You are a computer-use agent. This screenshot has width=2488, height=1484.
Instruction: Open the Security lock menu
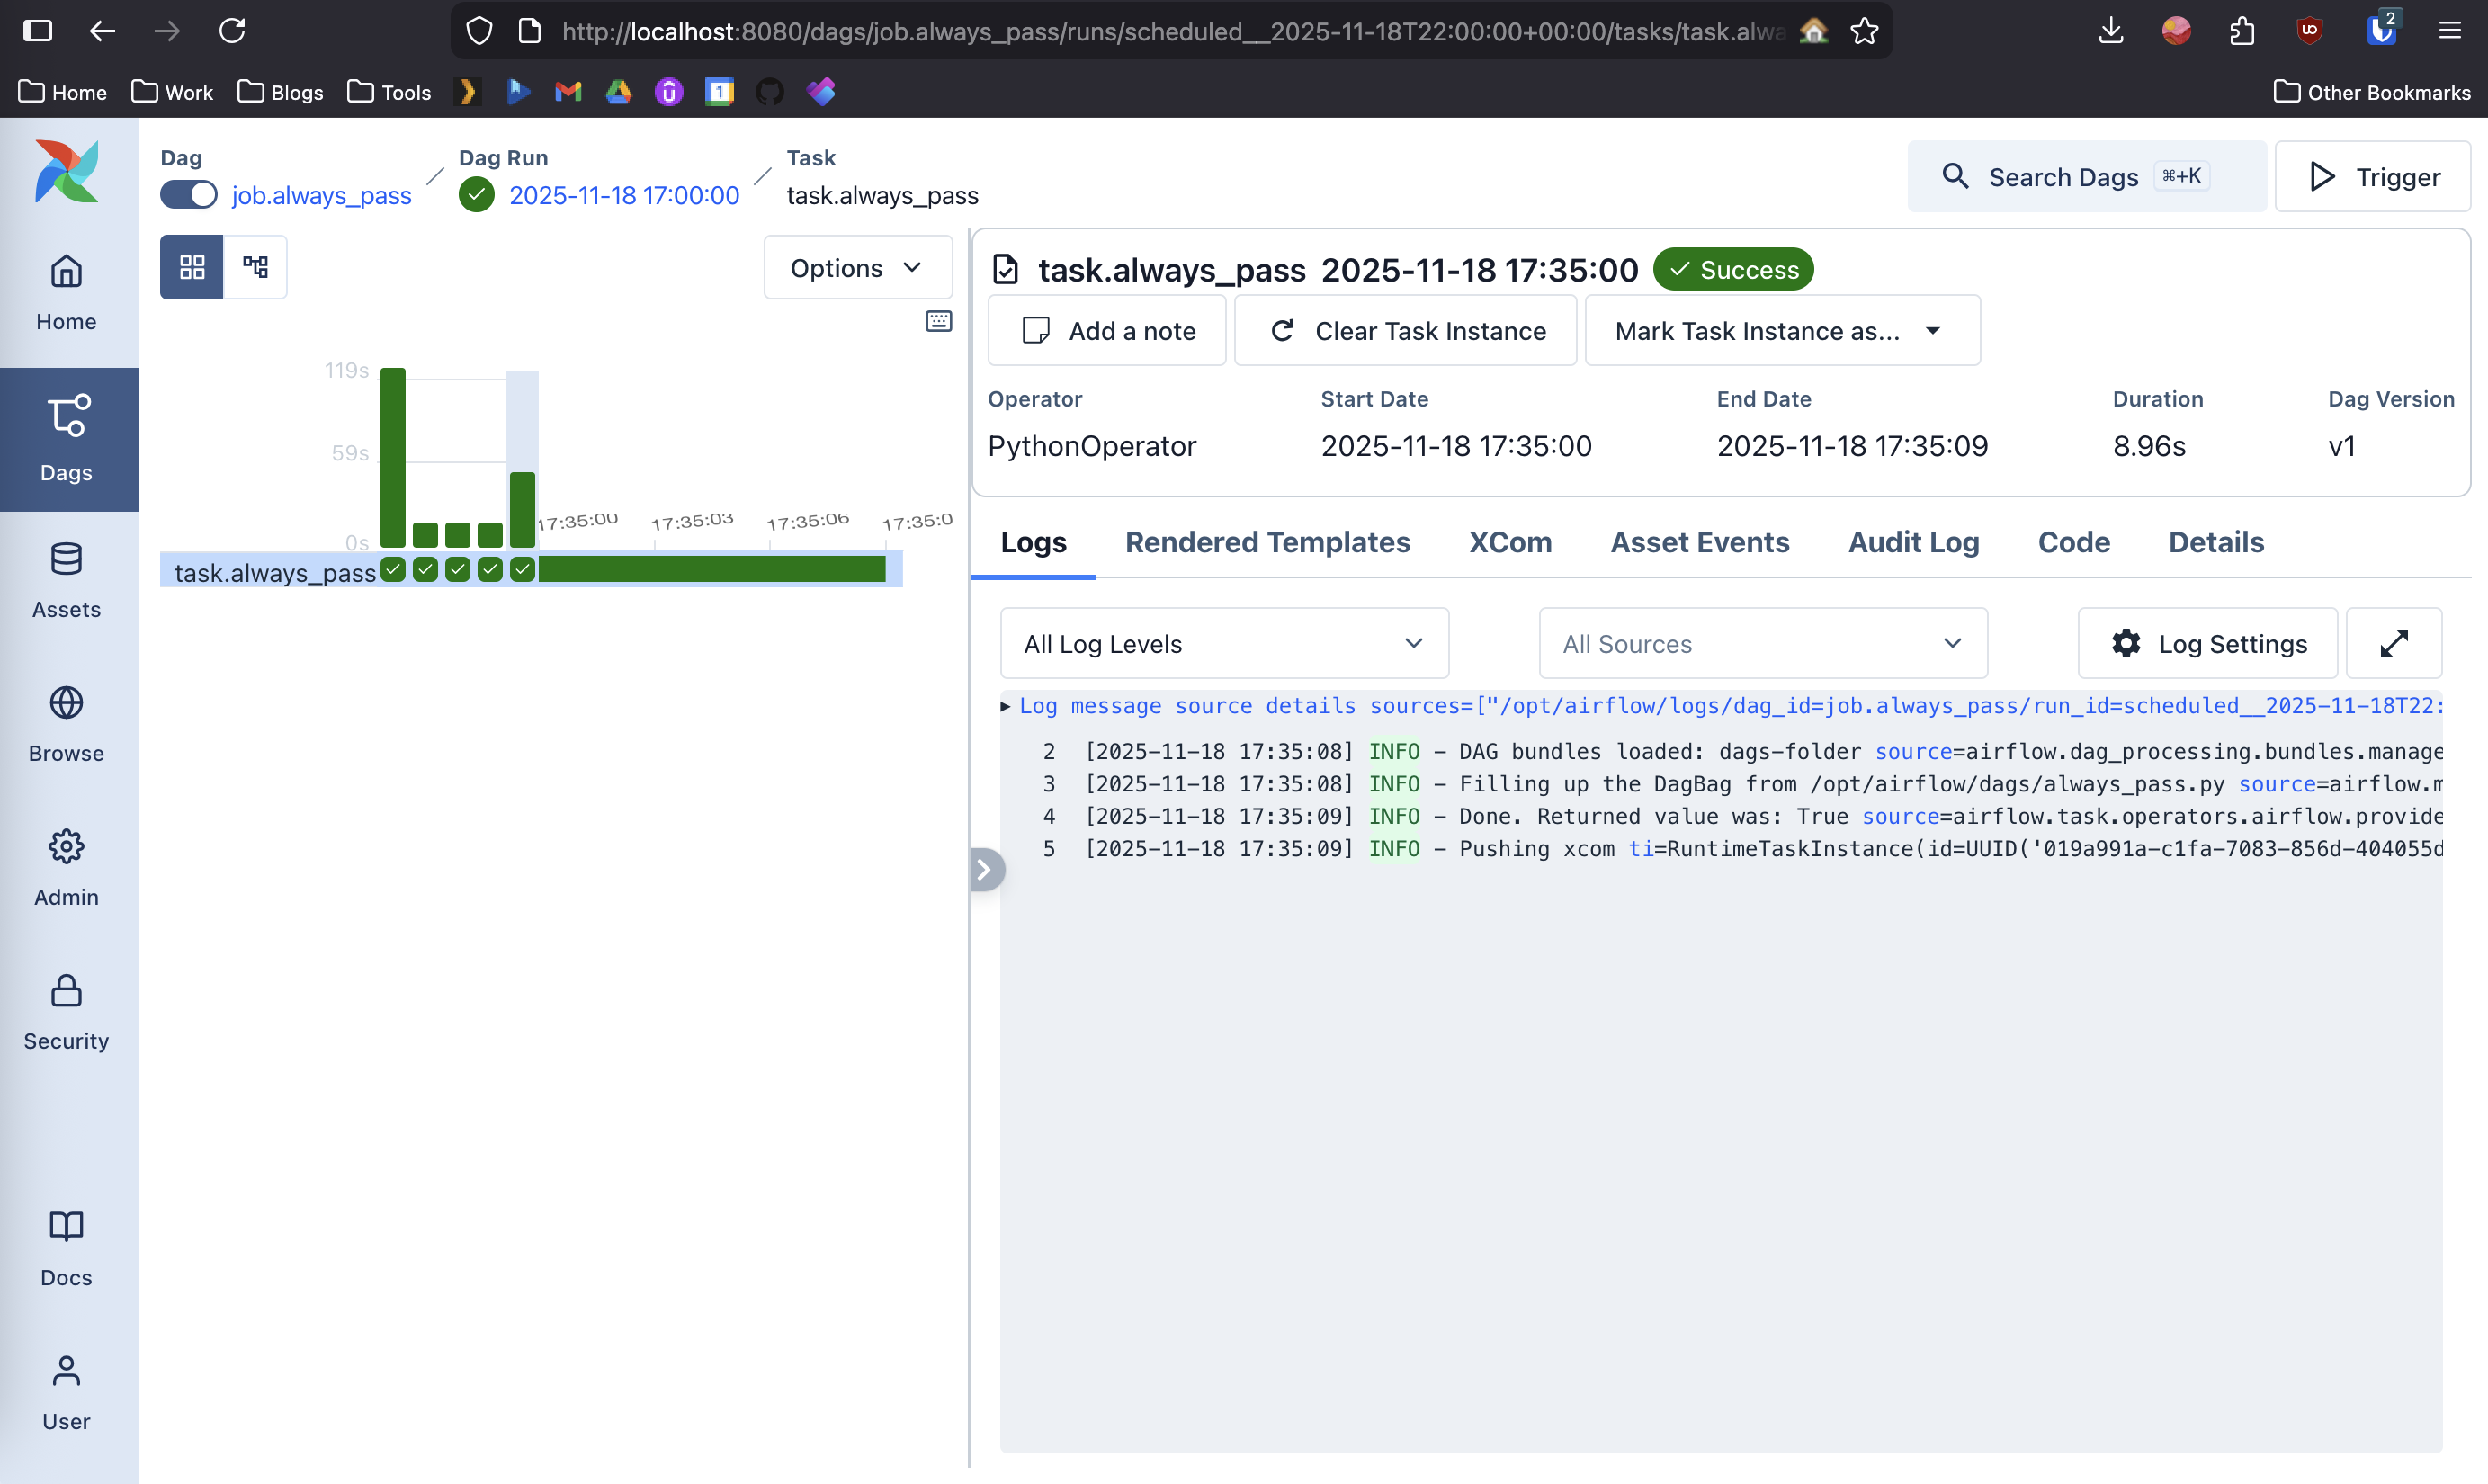pos(66,1012)
